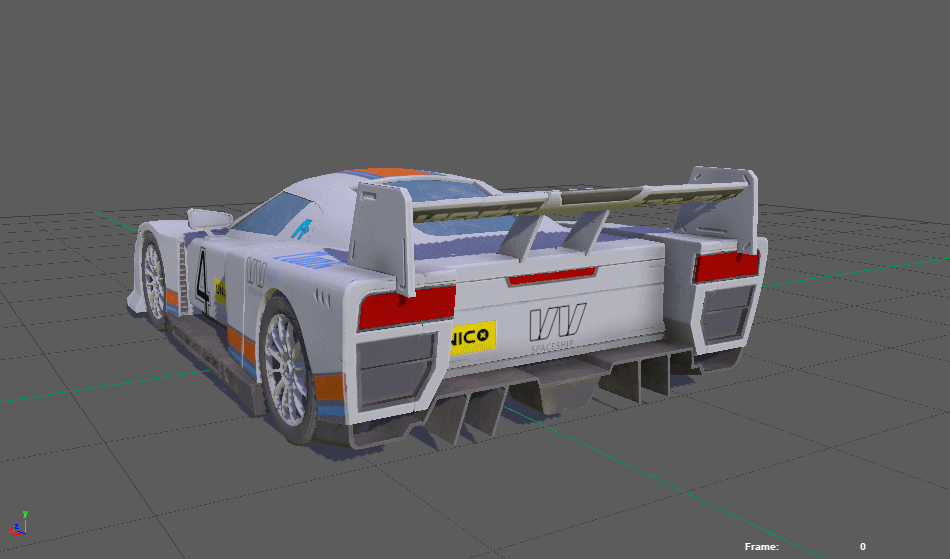
Task: Select the number 4 decal on the door
Action: coord(204,277)
